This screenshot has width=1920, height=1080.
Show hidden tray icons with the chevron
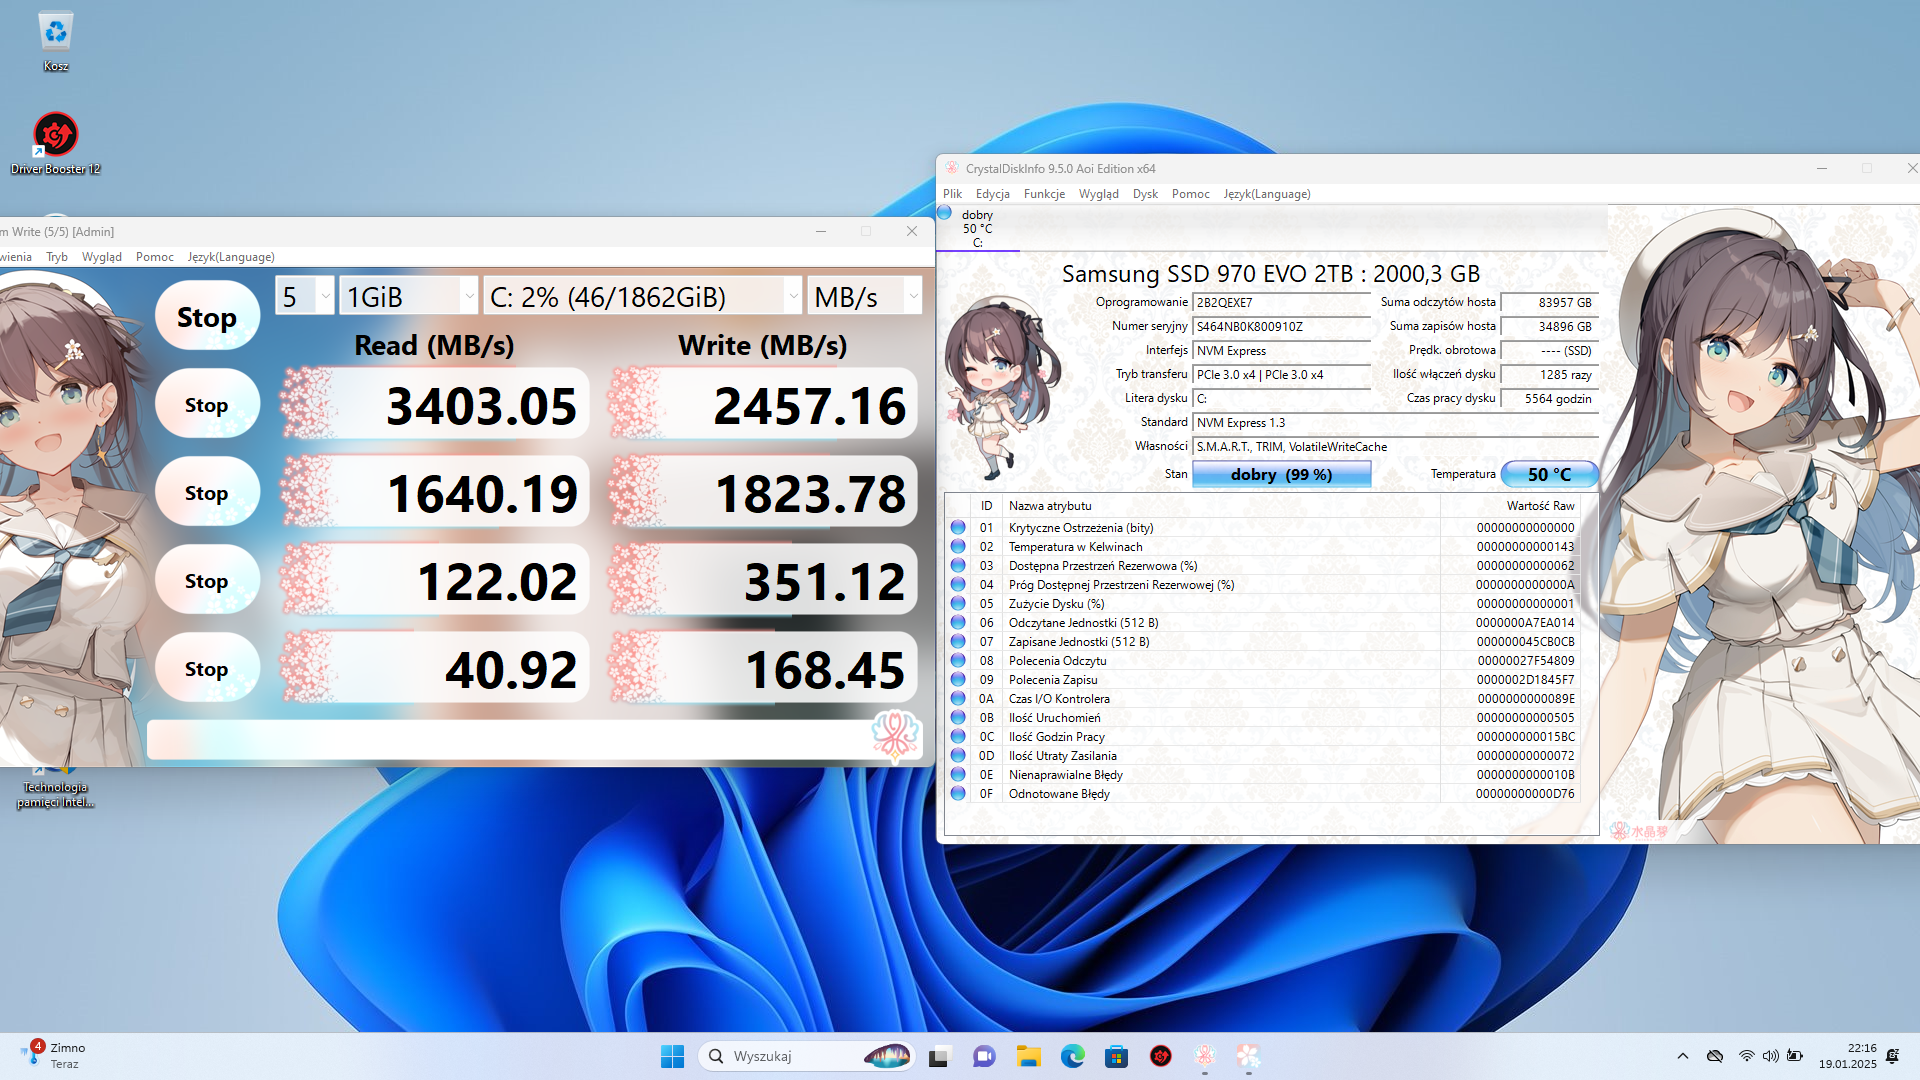(1683, 1056)
